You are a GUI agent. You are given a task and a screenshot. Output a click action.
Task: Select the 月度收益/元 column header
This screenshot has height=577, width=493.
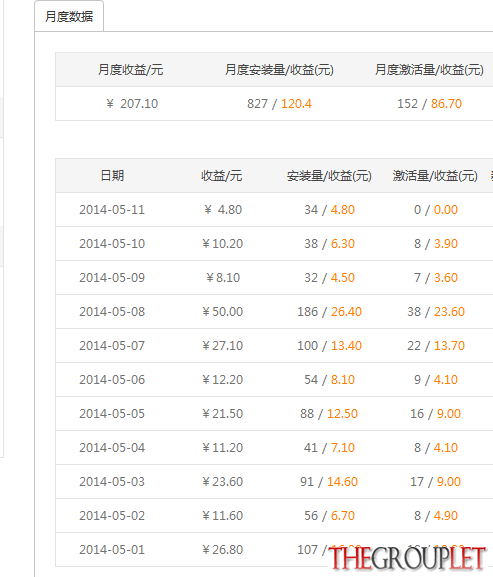[x=131, y=70]
